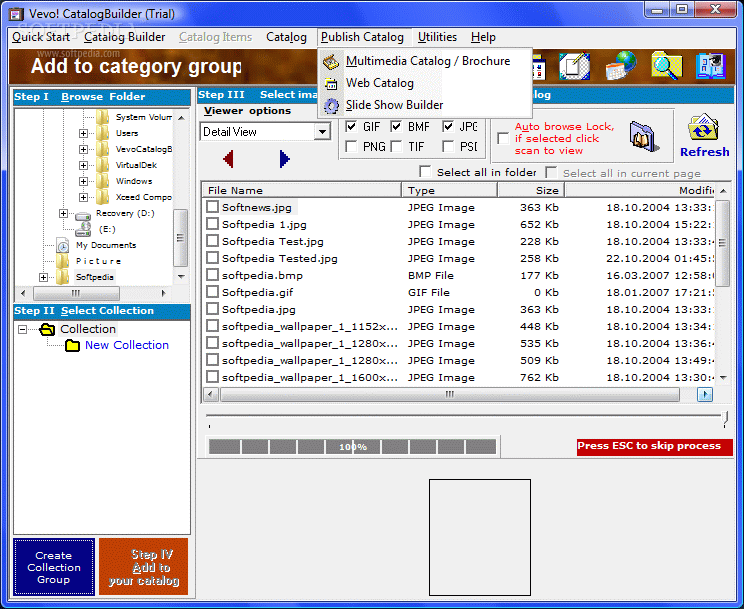Collapse the Collection tree node
Image resolution: width=744 pixels, height=609 pixels.
click(x=22, y=329)
